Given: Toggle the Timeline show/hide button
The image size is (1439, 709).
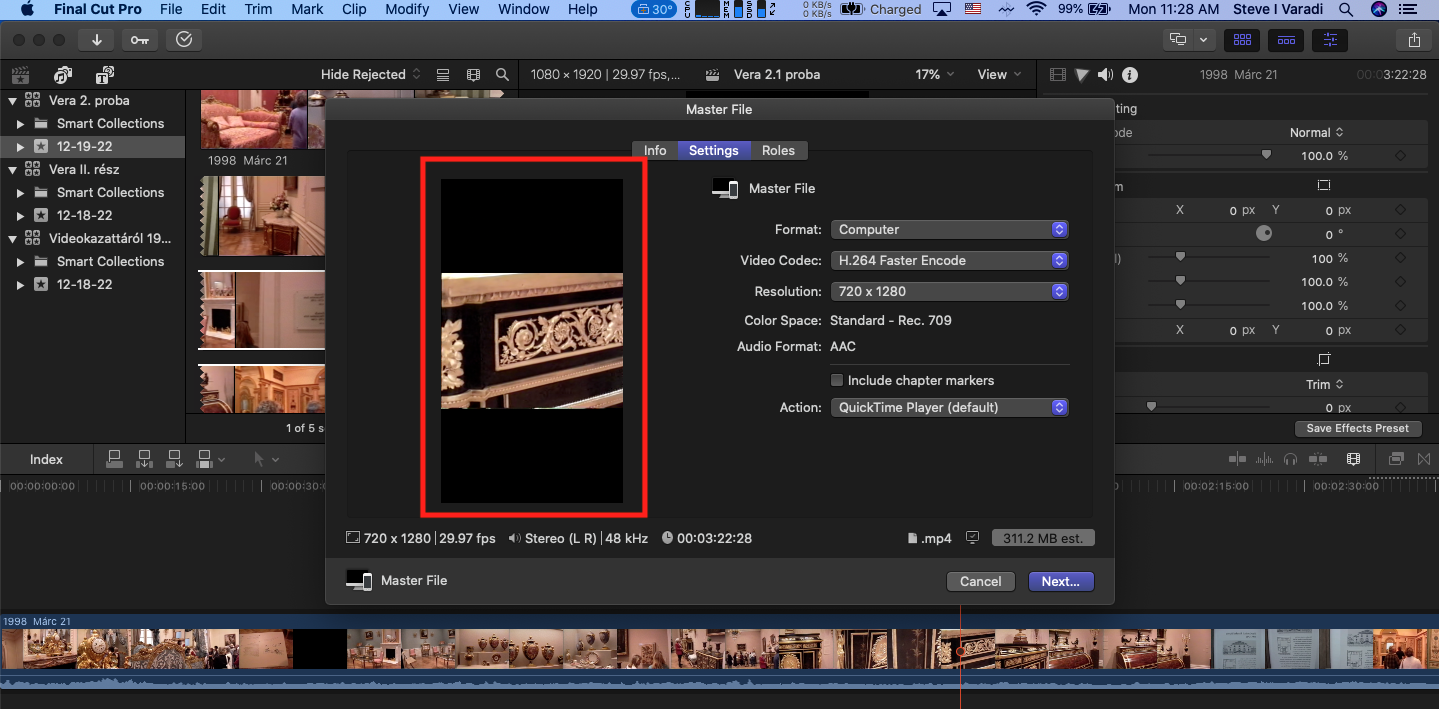Looking at the screenshot, I should tap(1286, 40).
